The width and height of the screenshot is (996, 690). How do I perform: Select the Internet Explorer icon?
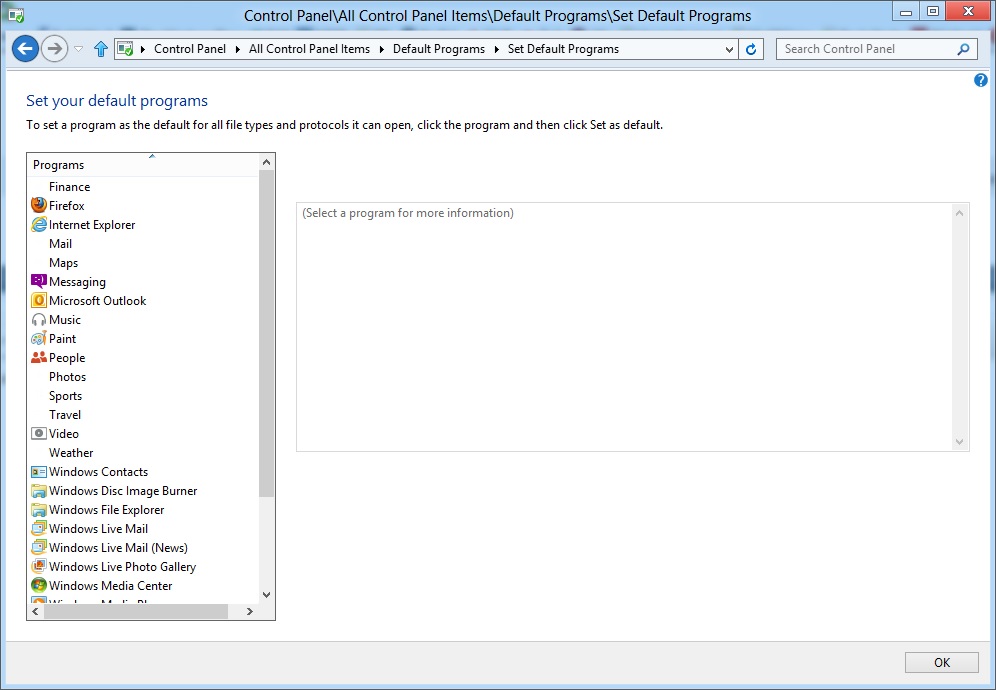click(39, 225)
